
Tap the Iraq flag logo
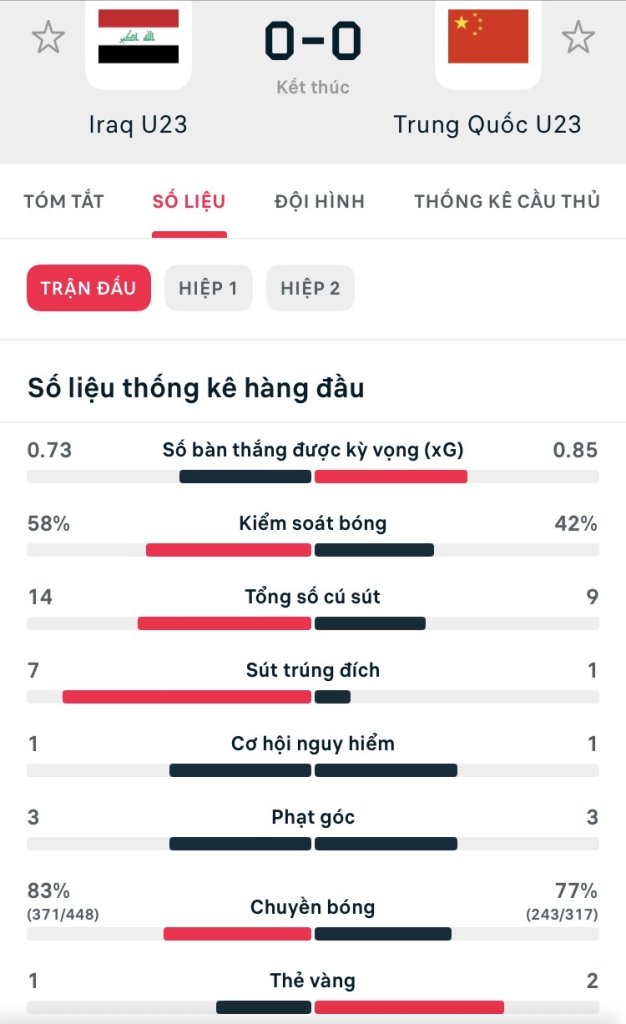(138, 40)
